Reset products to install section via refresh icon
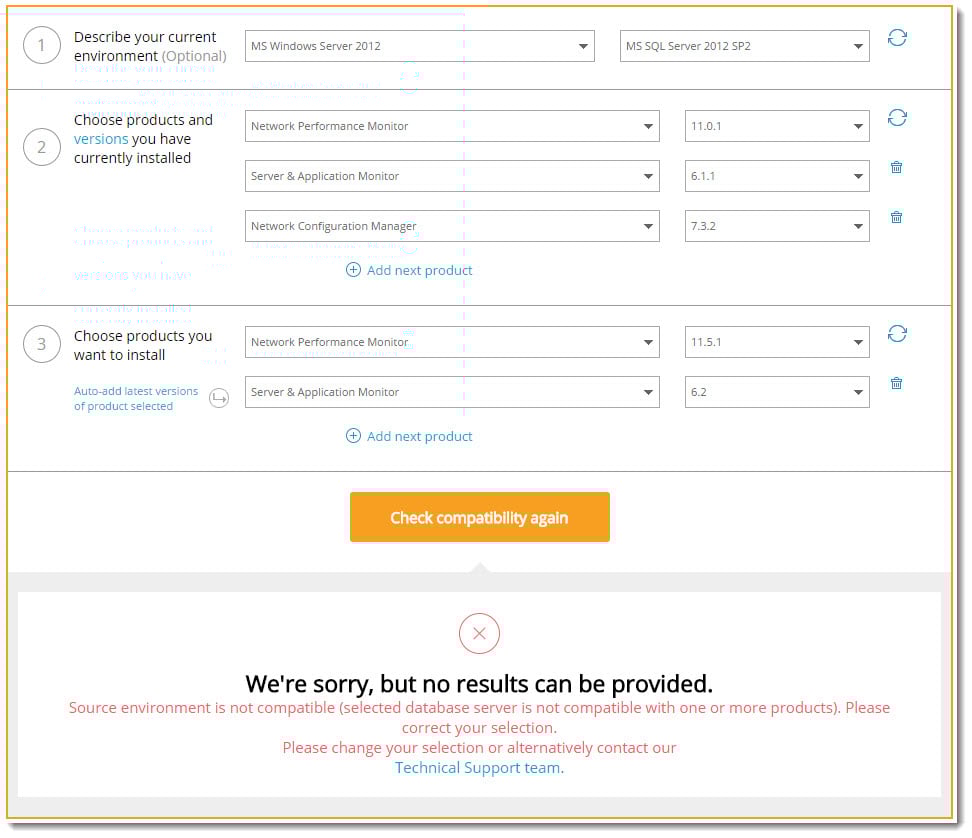This screenshot has height=838, width=972. 897,333
